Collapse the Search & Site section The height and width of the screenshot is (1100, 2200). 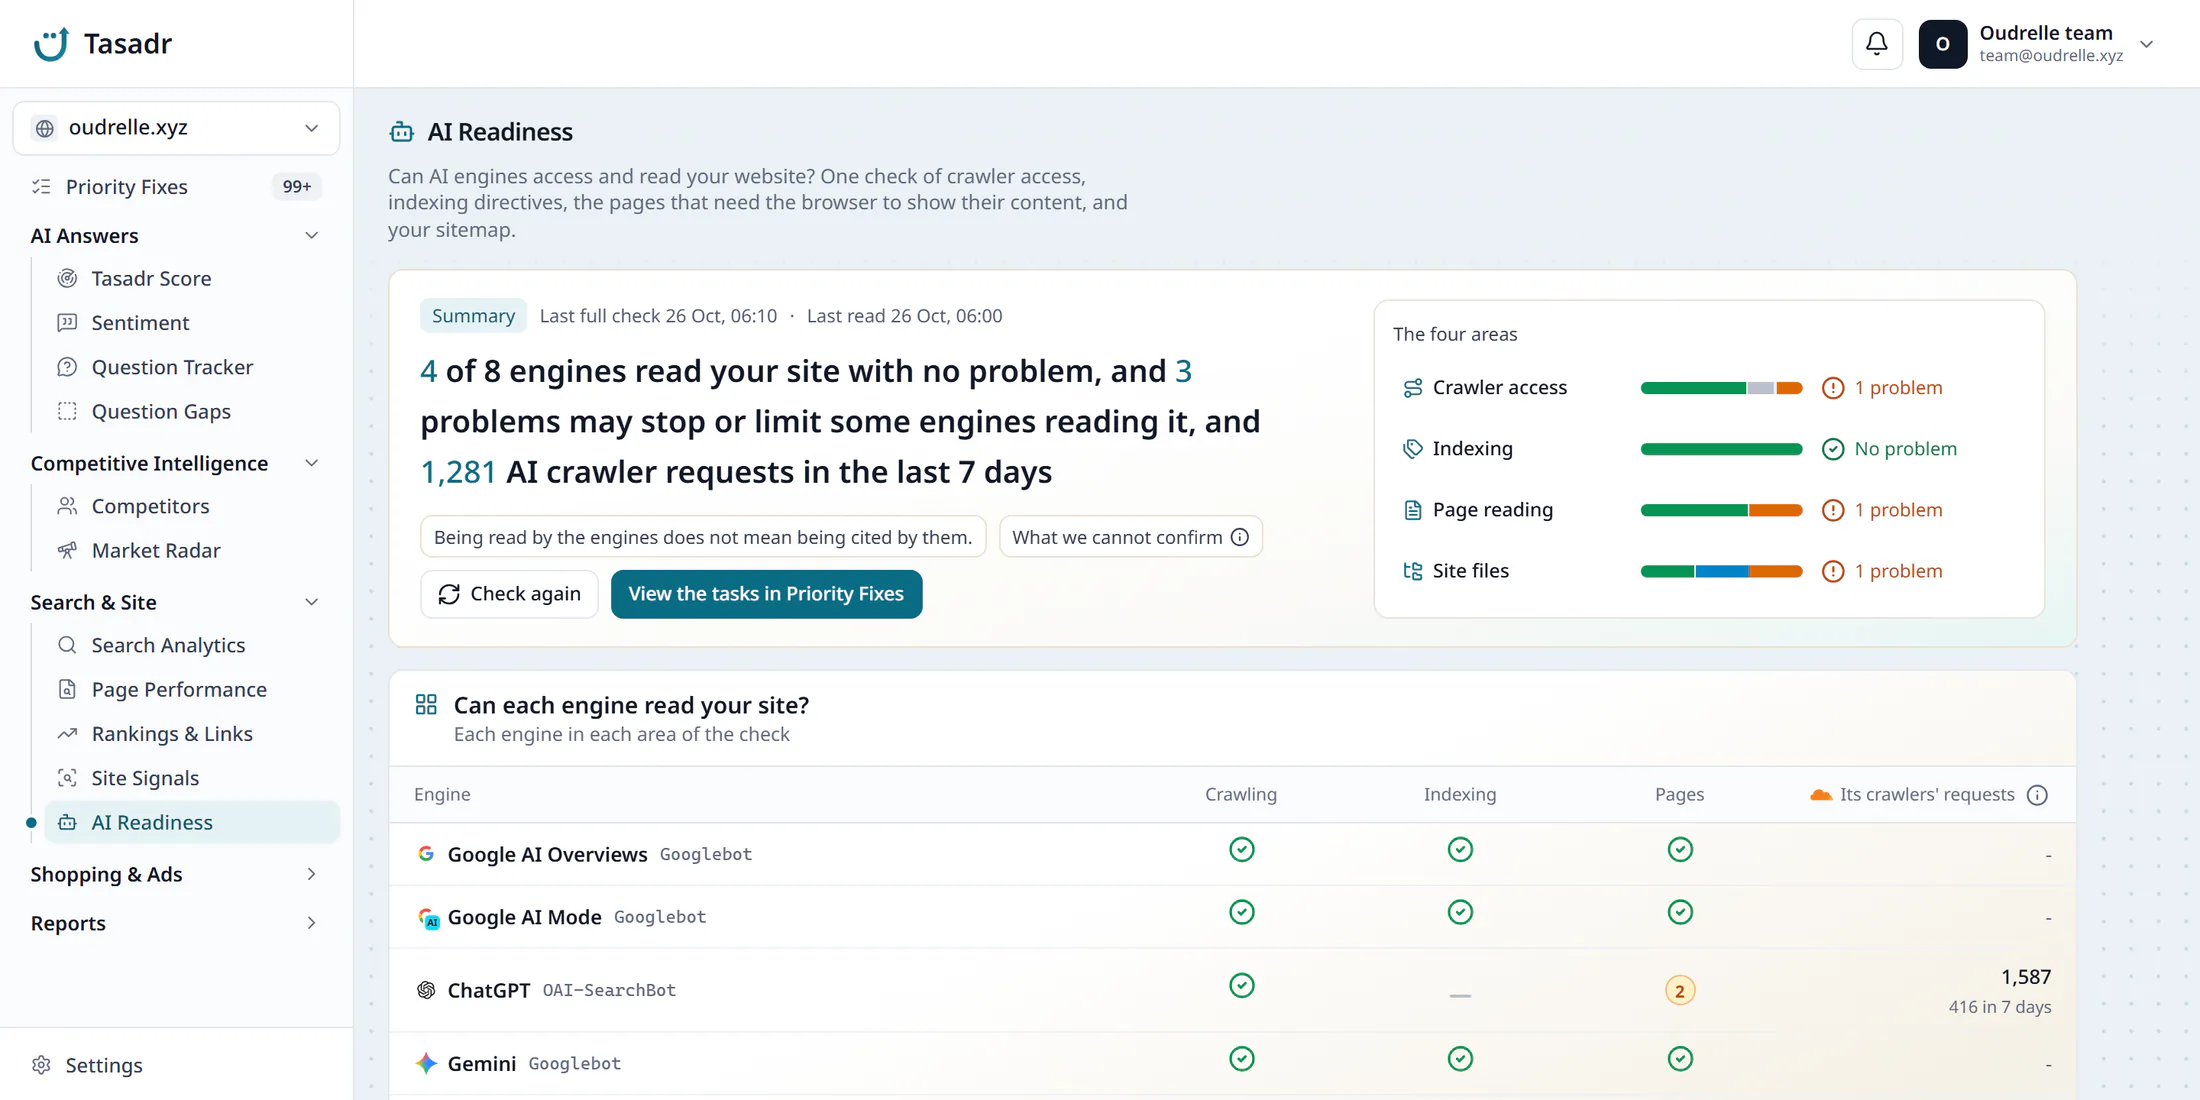pos(311,603)
